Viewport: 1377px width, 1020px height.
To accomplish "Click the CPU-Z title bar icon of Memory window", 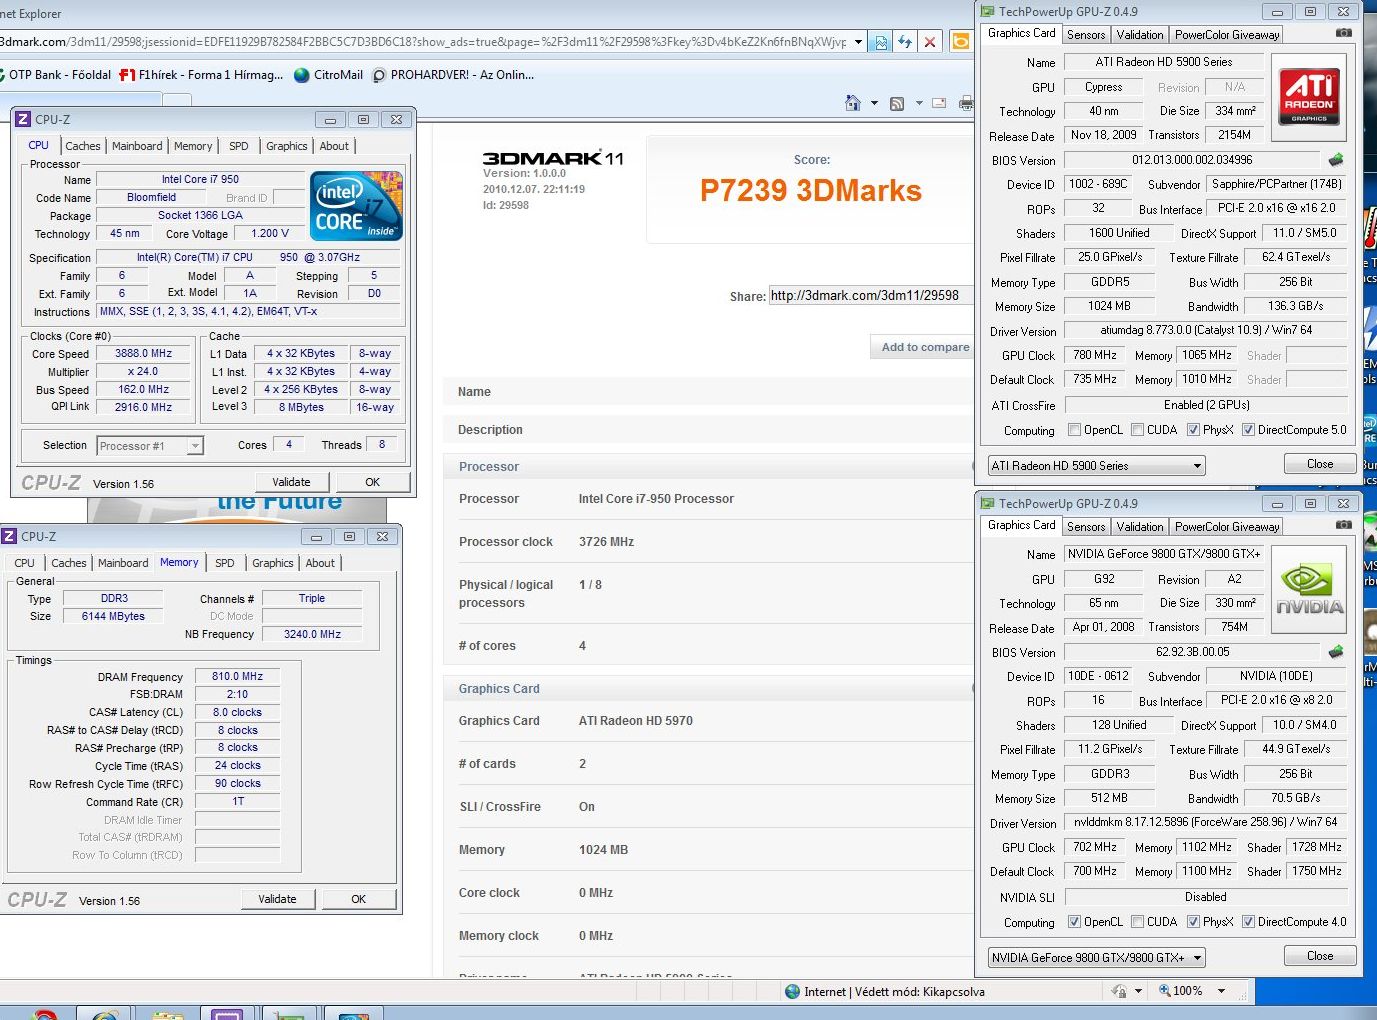I will pyautogui.click(x=9, y=536).
